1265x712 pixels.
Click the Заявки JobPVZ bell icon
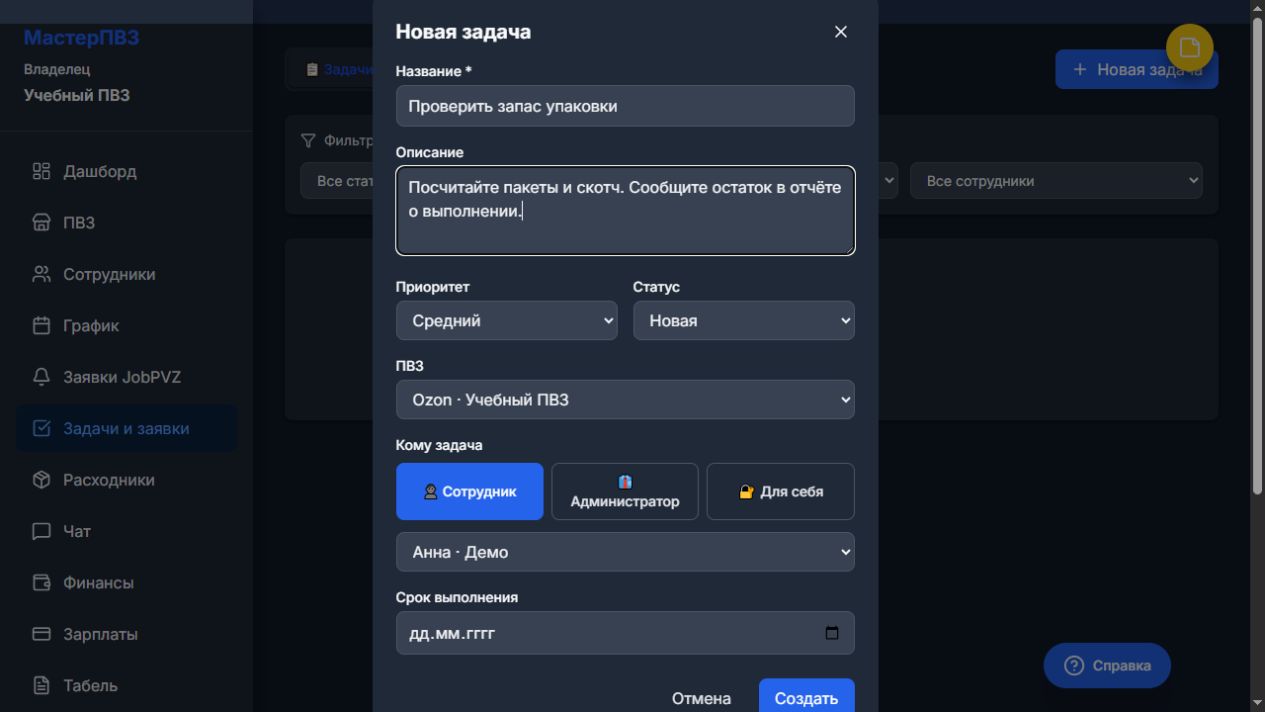click(x=41, y=377)
